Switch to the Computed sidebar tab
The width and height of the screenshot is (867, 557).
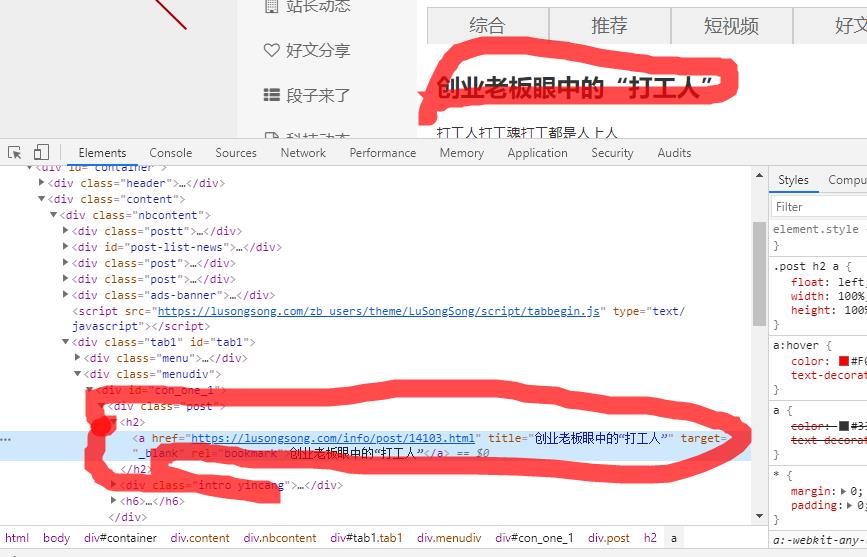click(847, 180)
